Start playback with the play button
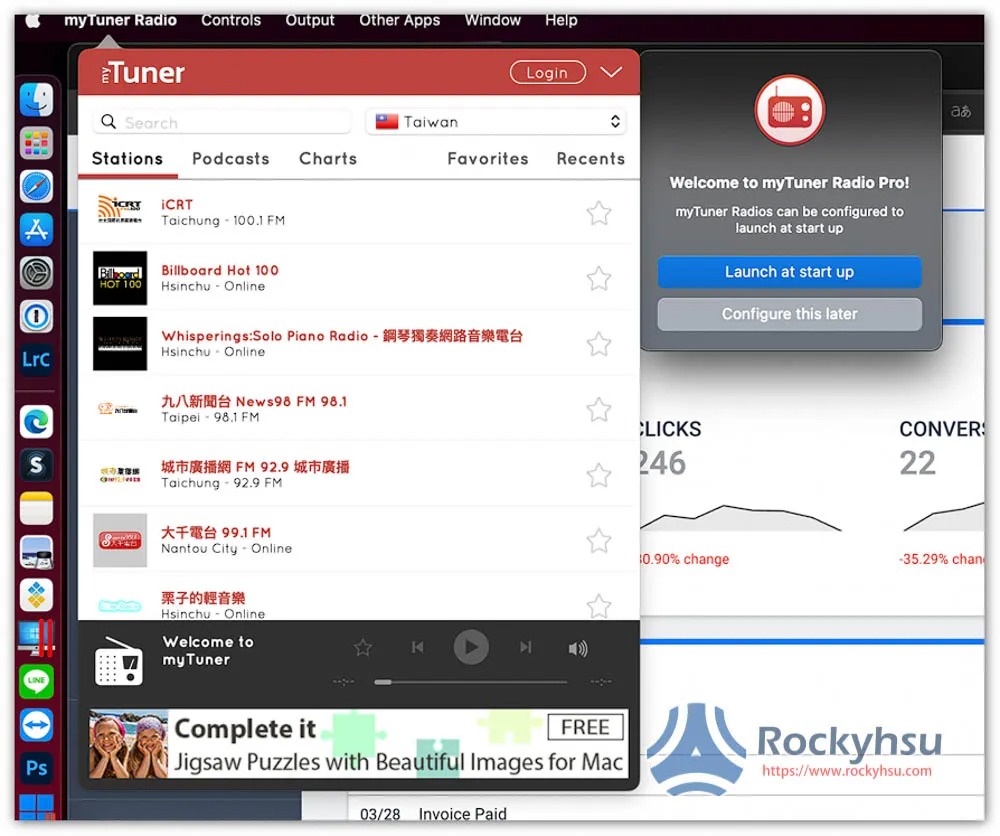The image size is (1000, 836). click(x=471, y=647)
